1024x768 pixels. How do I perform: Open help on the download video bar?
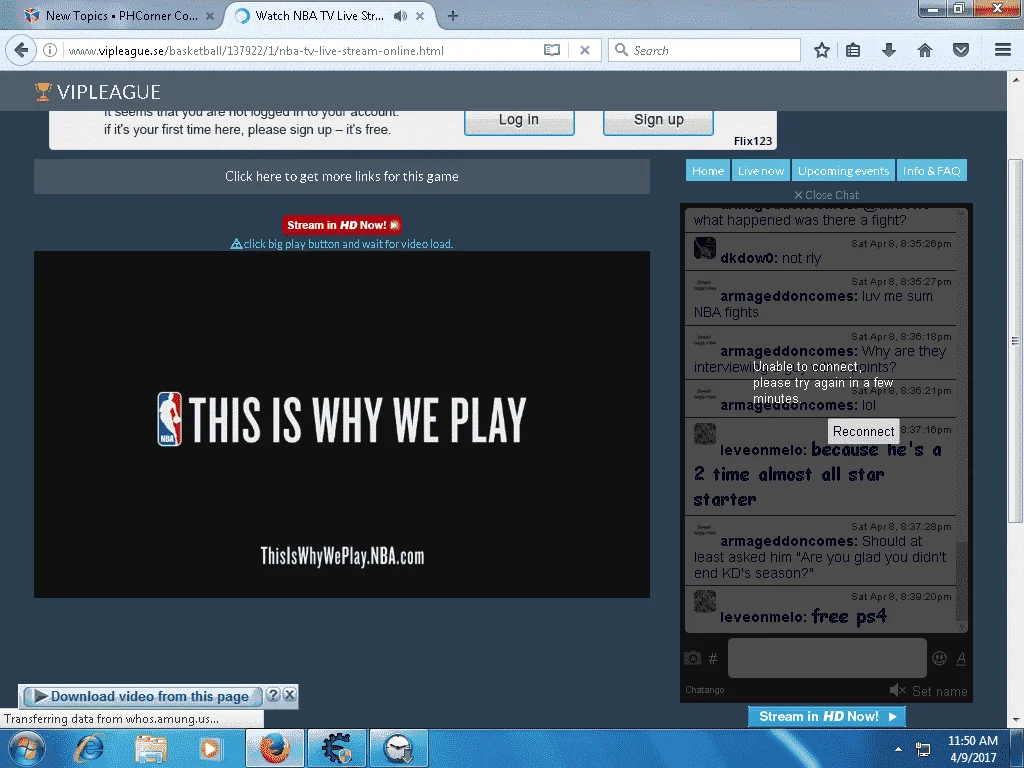[x=273, y=695]
